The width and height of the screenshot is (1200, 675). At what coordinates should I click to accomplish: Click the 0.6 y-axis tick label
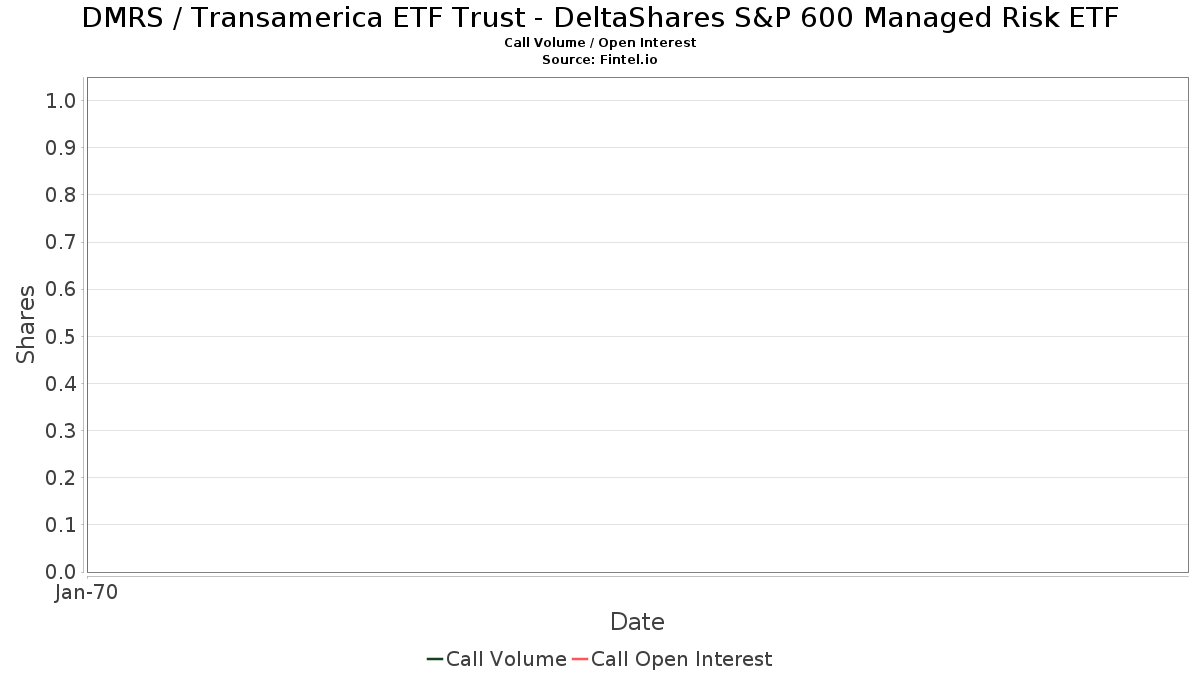[x=61, y=289]
